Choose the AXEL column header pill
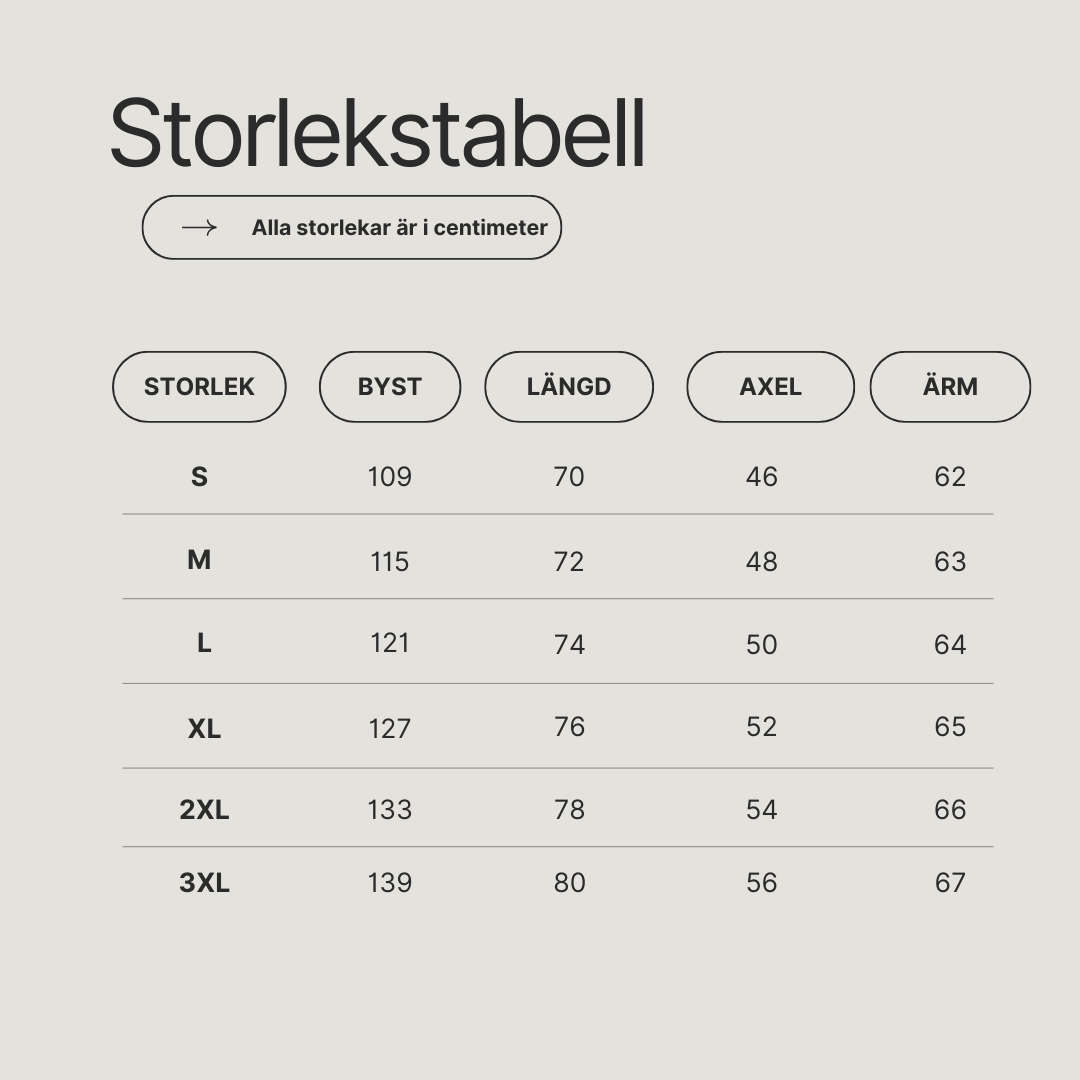The height and width of the screenshot is (1080, 1080). point(770,386)
